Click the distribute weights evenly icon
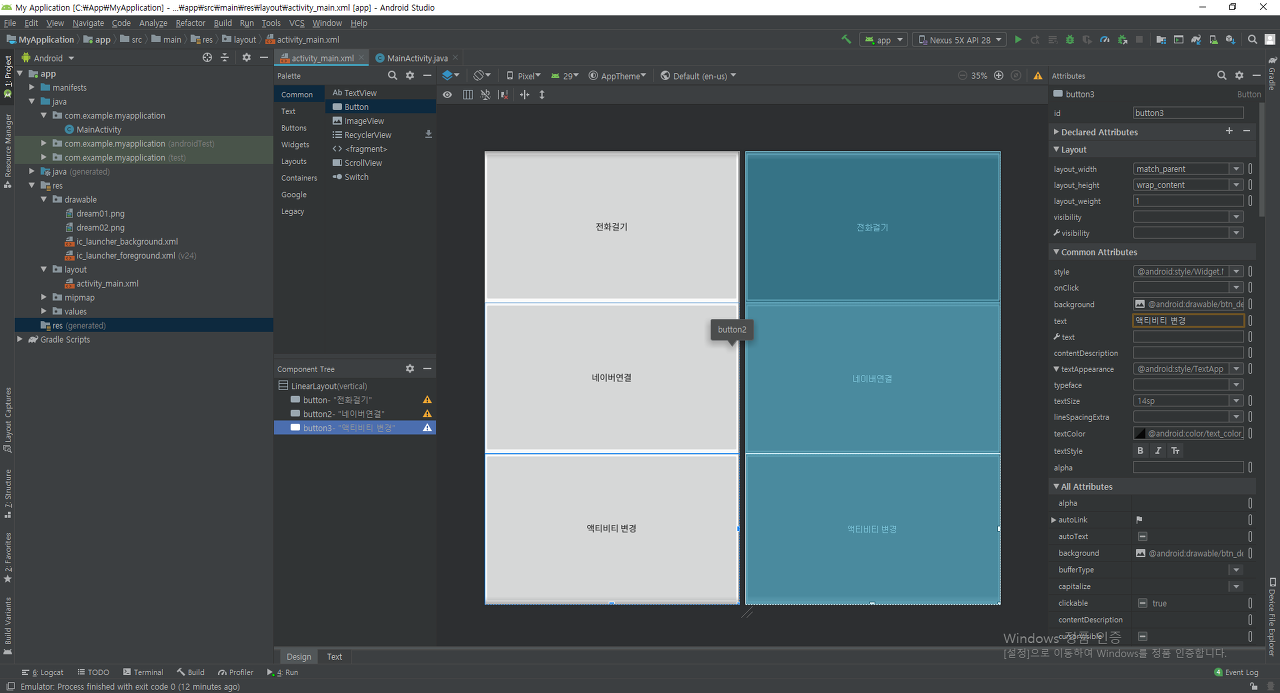The width and height of the screenshot is (1280, 693). click(x=524, y=95)
